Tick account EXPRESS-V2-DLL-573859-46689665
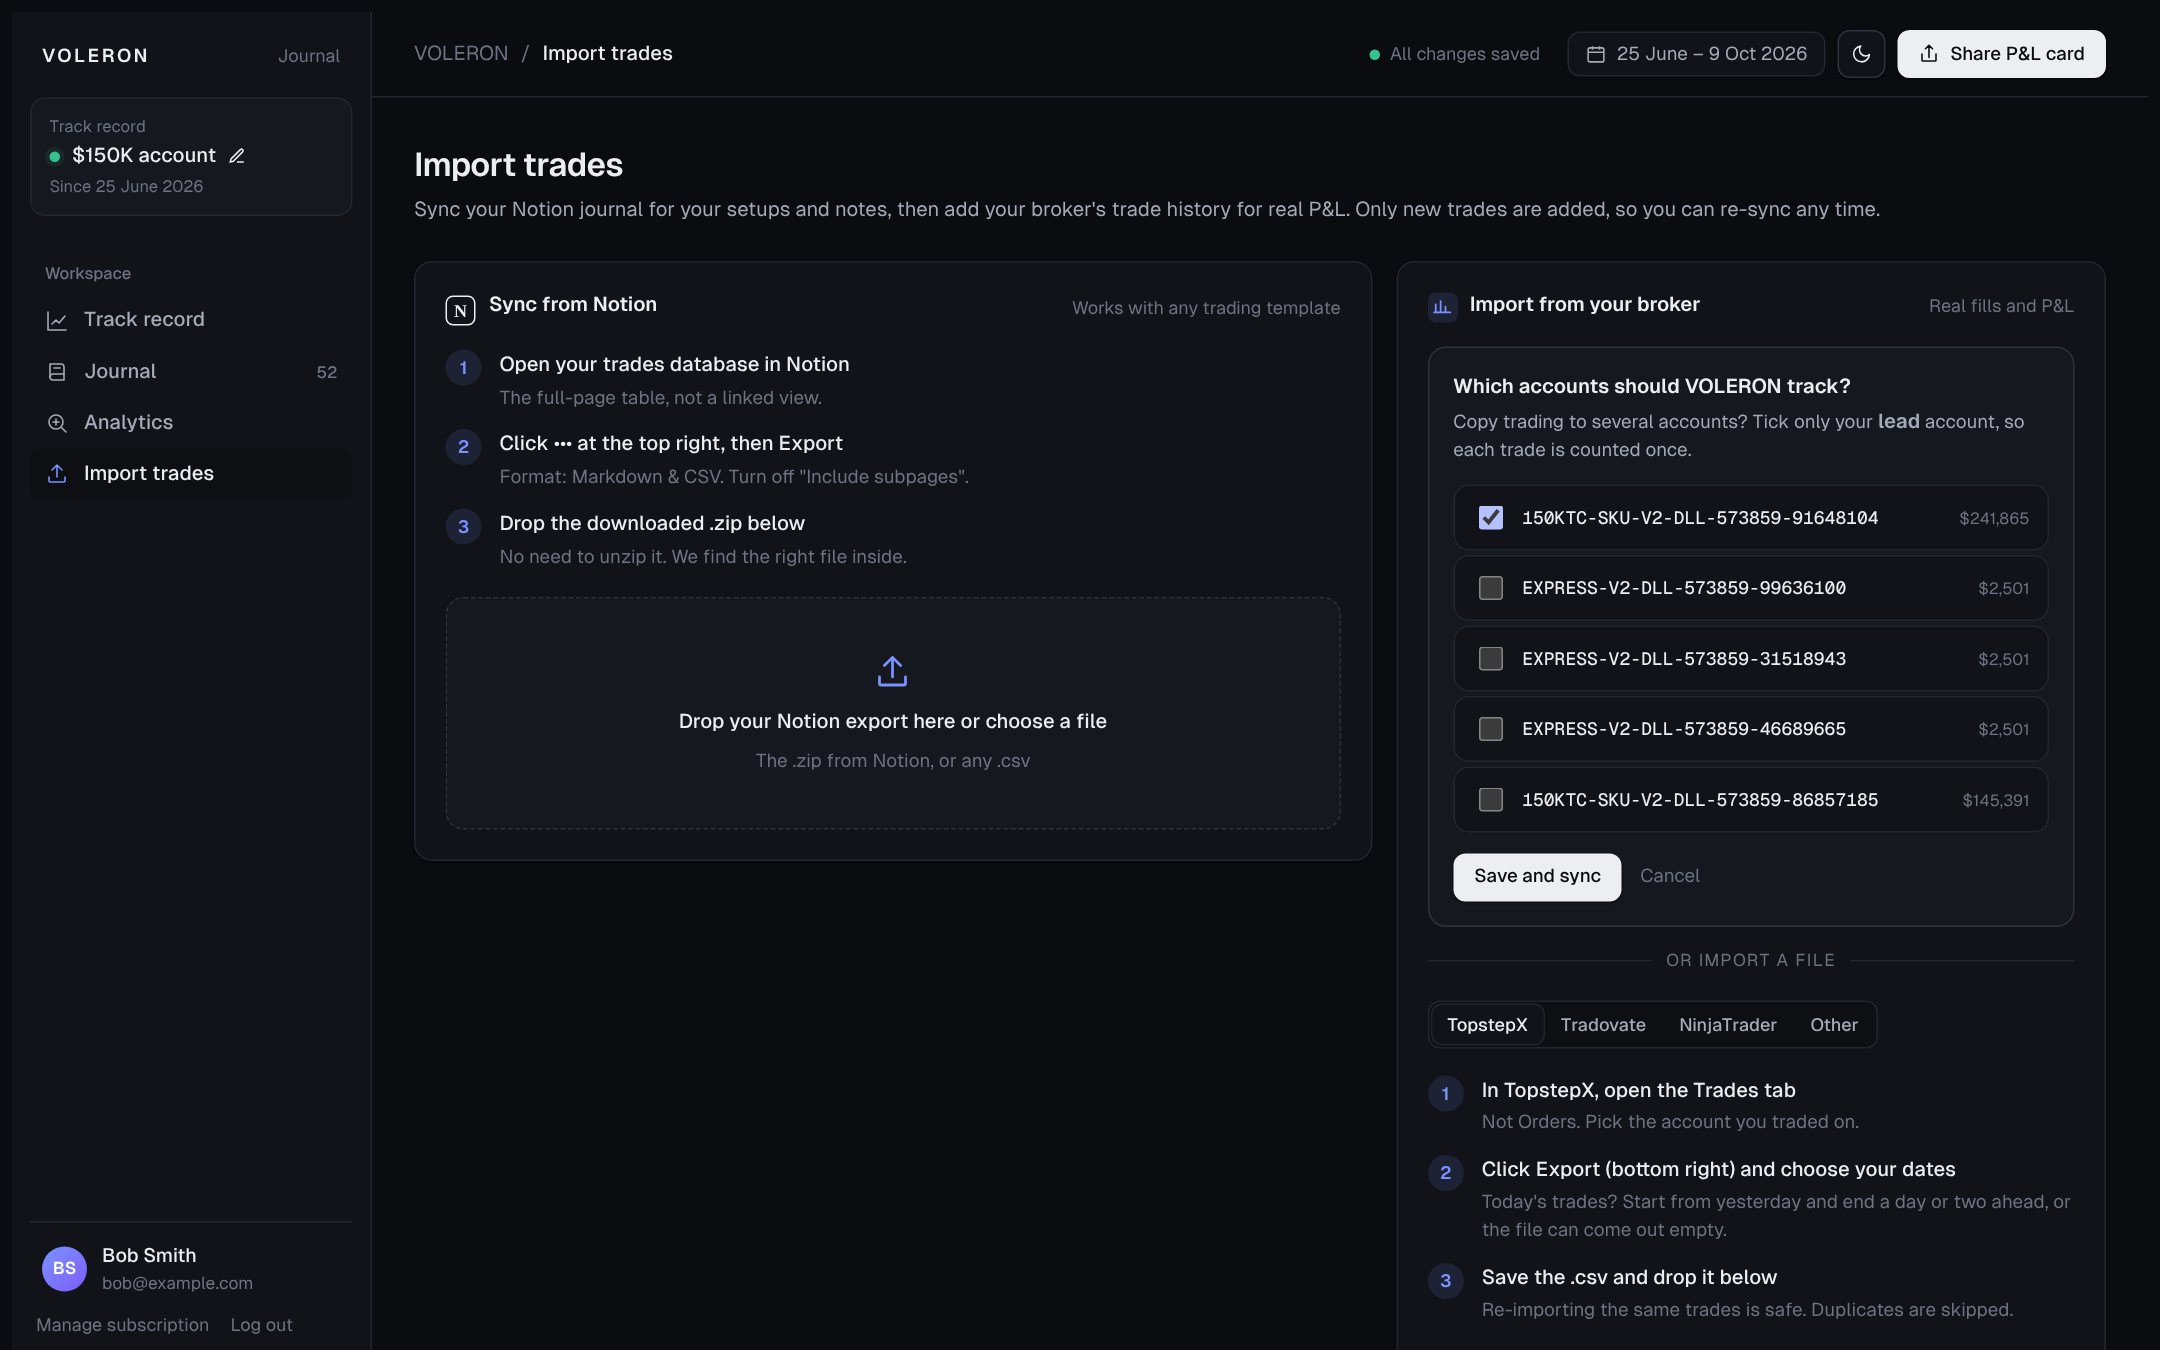2160x1350 pixels. pos(1491,729)
